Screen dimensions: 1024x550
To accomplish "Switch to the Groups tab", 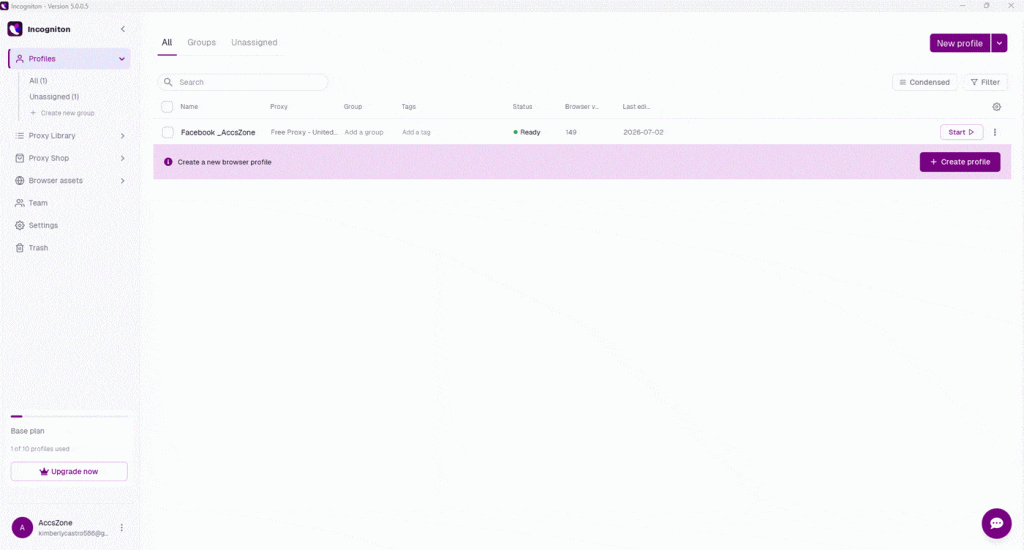I will (201, 42).
